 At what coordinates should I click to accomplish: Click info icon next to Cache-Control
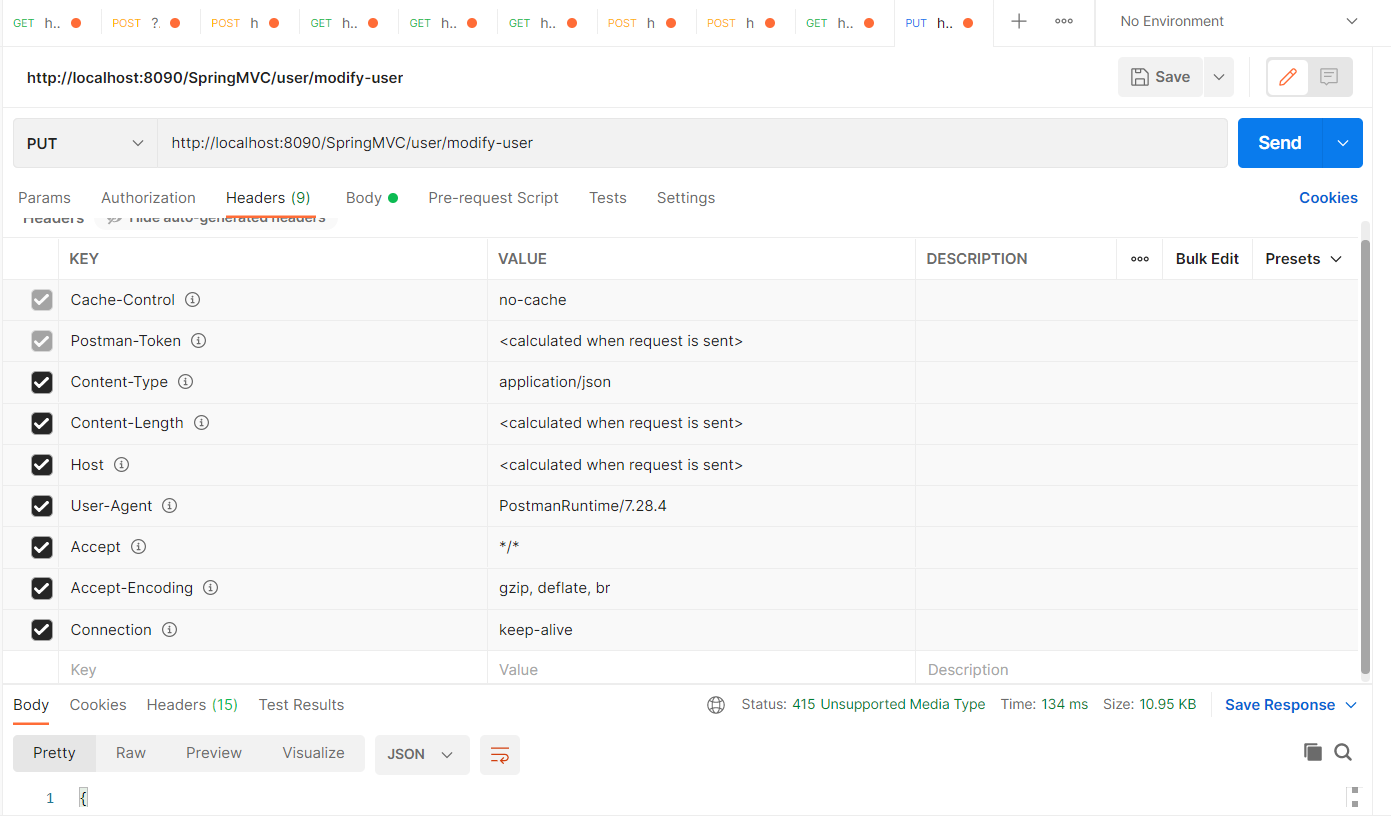tap(193, 300)
